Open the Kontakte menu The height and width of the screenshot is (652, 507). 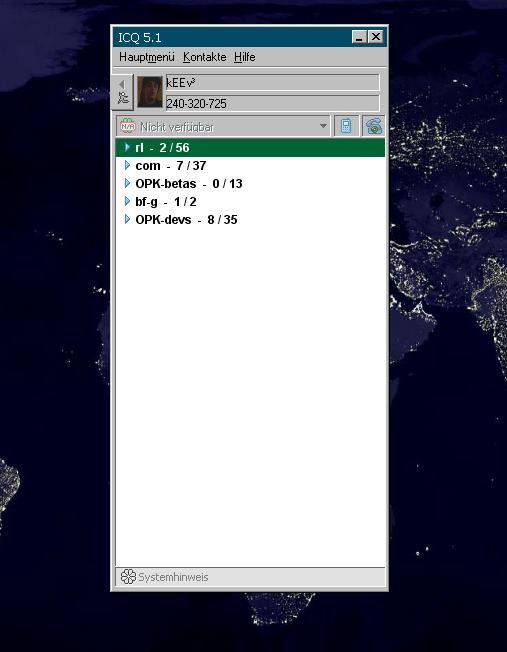(x=205, y=57)
